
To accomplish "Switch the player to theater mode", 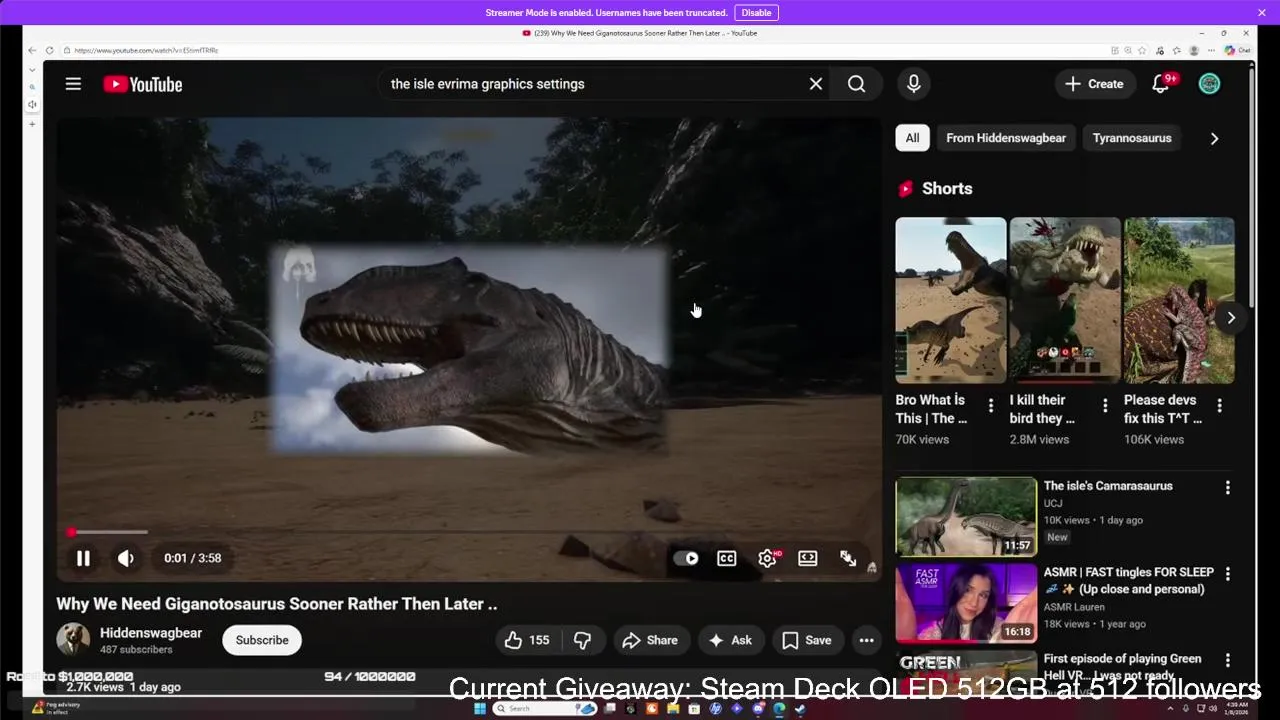I will point(808,558).
